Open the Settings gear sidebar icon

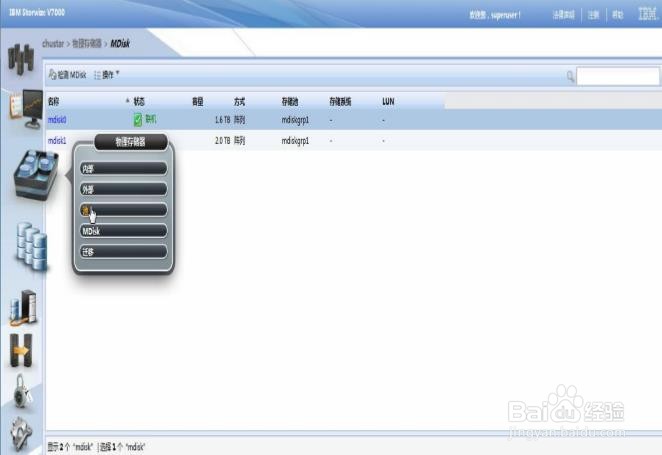coord(21,433)
